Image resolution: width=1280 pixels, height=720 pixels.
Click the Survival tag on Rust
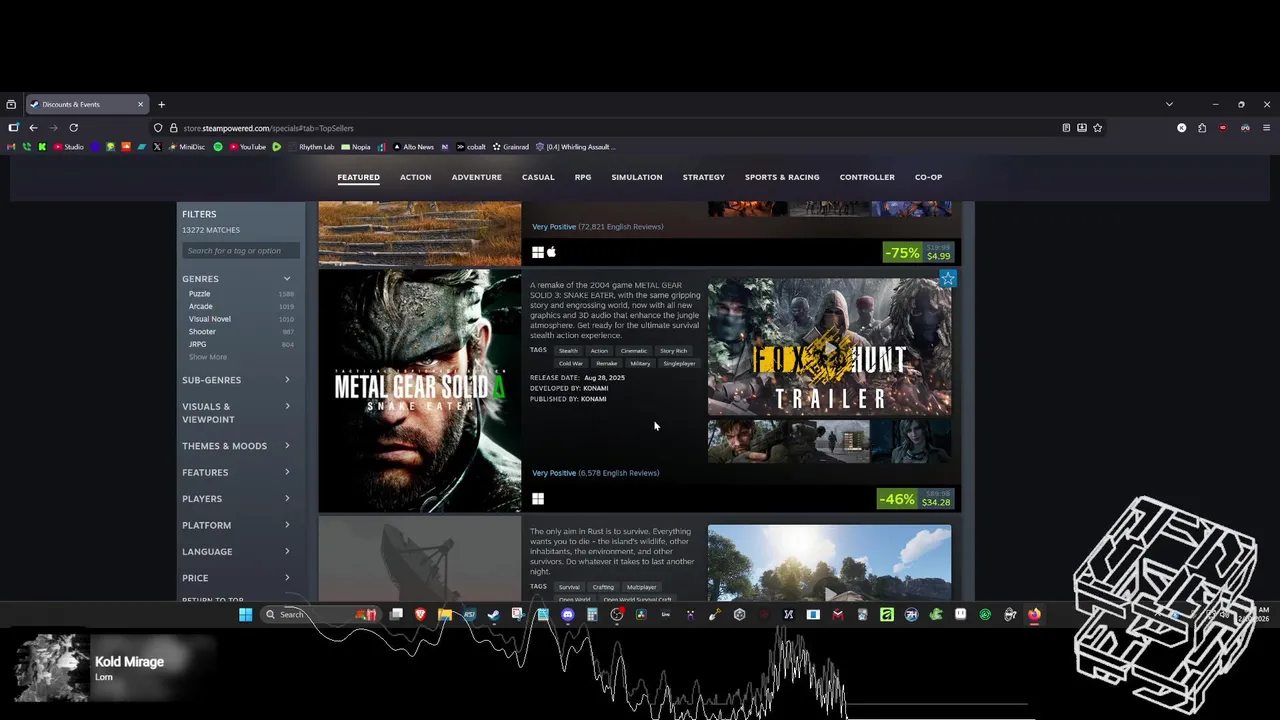click(x=569, y=587)
